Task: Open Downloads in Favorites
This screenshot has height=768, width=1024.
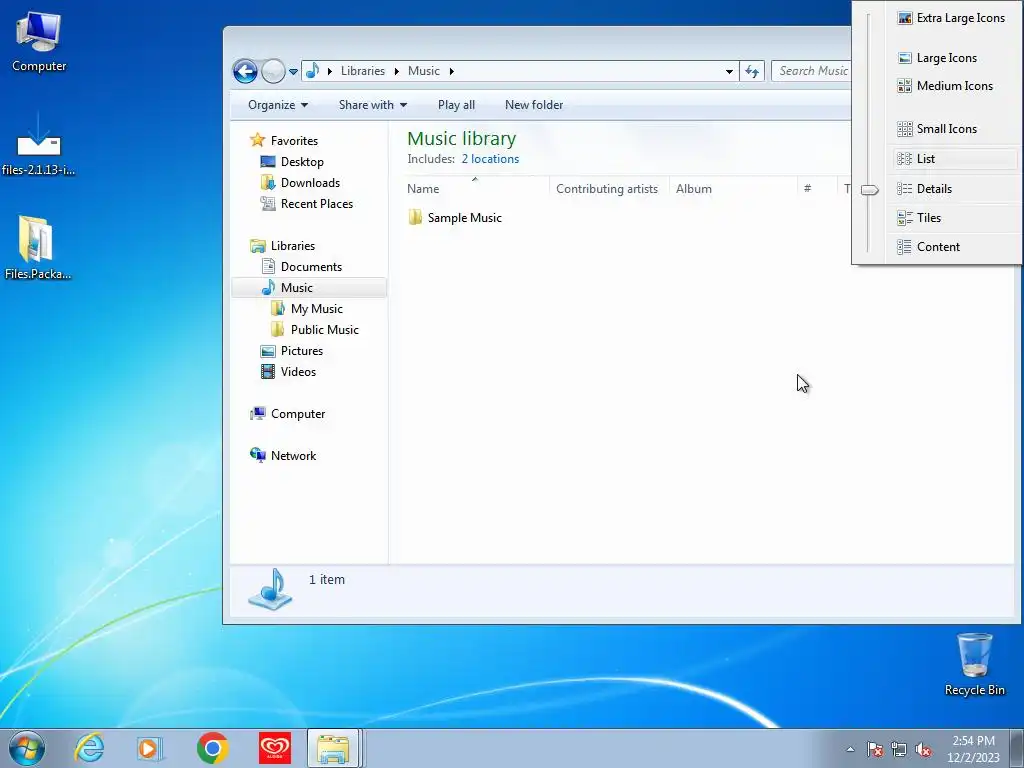Action: [x=310, y=183]
